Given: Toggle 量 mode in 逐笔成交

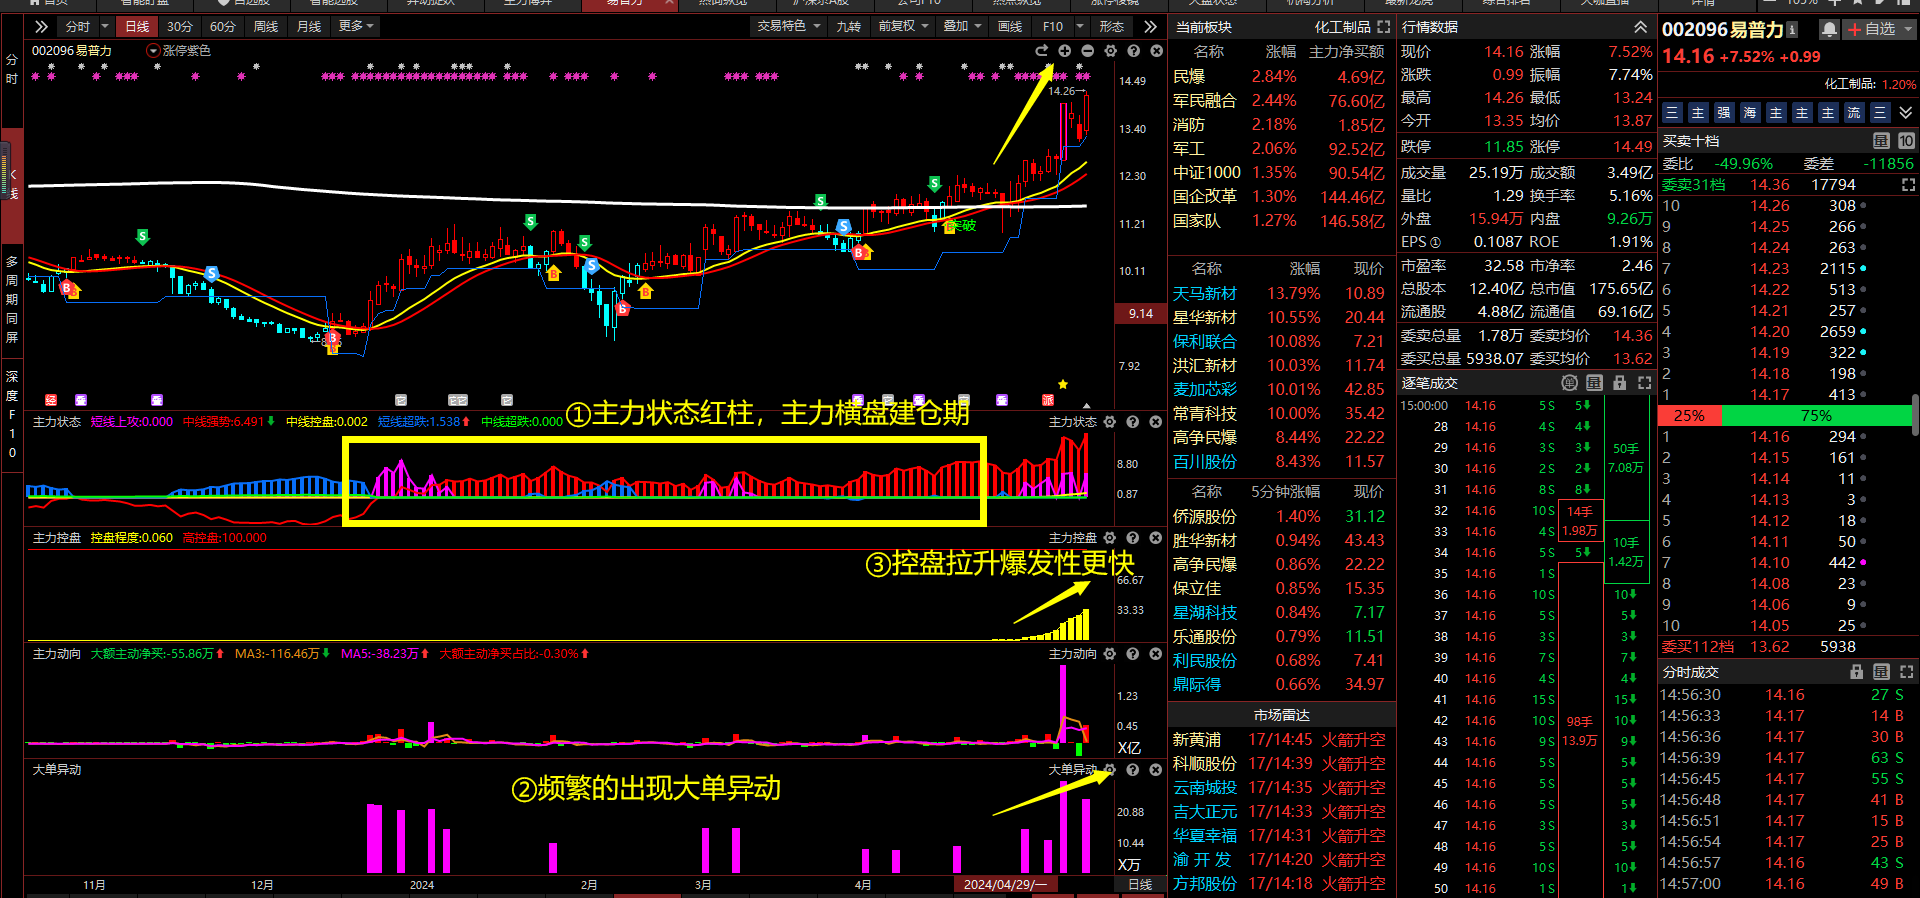Looking at the screenshot, I should click(x=1594, y=383).
